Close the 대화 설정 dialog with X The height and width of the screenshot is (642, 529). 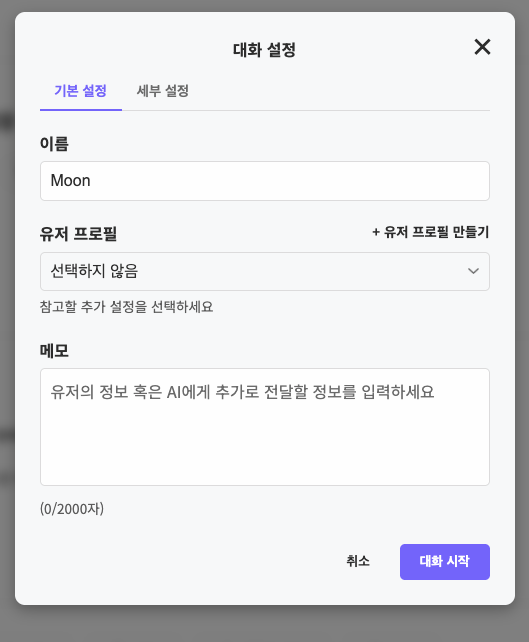pyautogui.click(x=482, y=47)
